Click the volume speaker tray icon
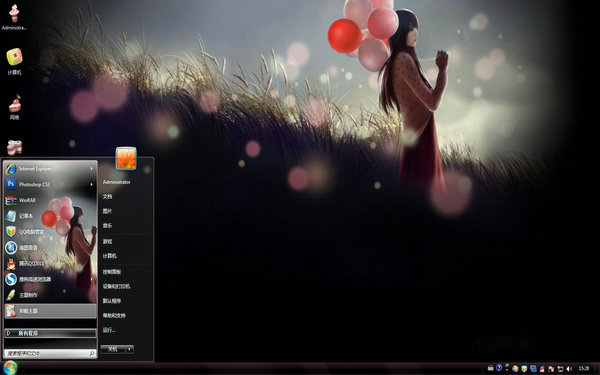Viewport: 600px width, 375px height. [x=569, y=368]
